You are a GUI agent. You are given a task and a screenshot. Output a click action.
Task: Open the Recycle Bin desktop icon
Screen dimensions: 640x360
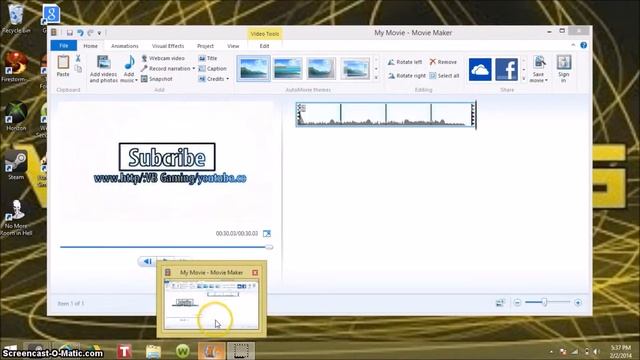[x=16, y=19]
